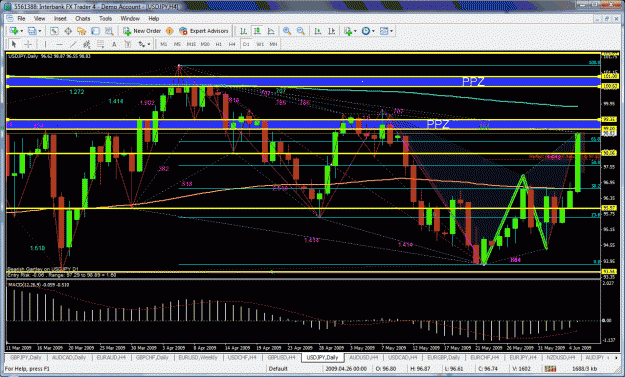Select the D1 daily timeframe button

point(246,44)
